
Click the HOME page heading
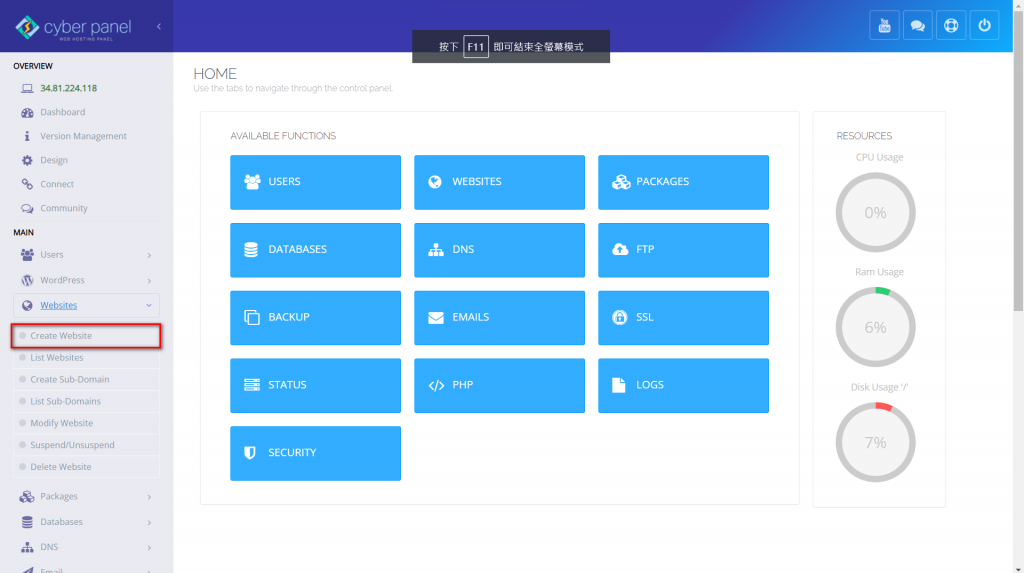click(215, 74)
